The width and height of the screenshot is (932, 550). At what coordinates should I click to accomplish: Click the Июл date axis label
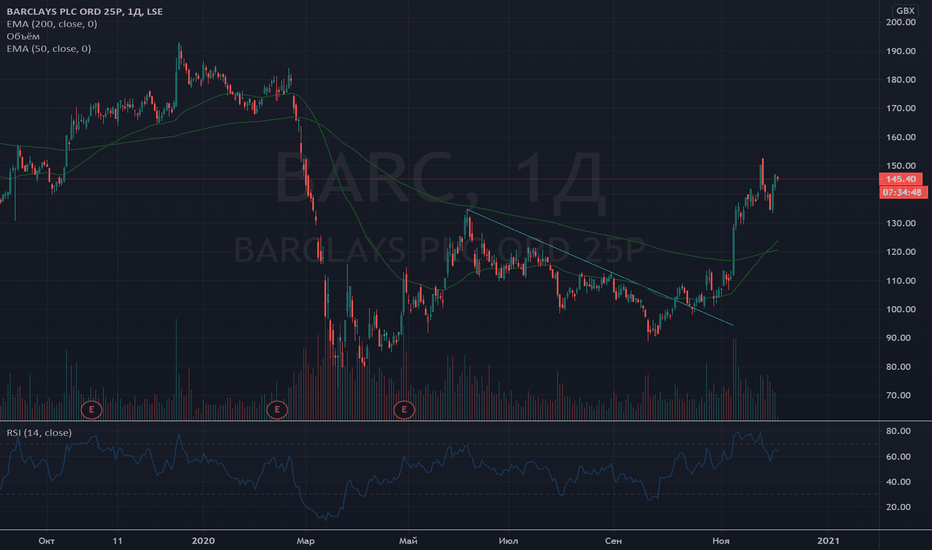coord(508,540)
